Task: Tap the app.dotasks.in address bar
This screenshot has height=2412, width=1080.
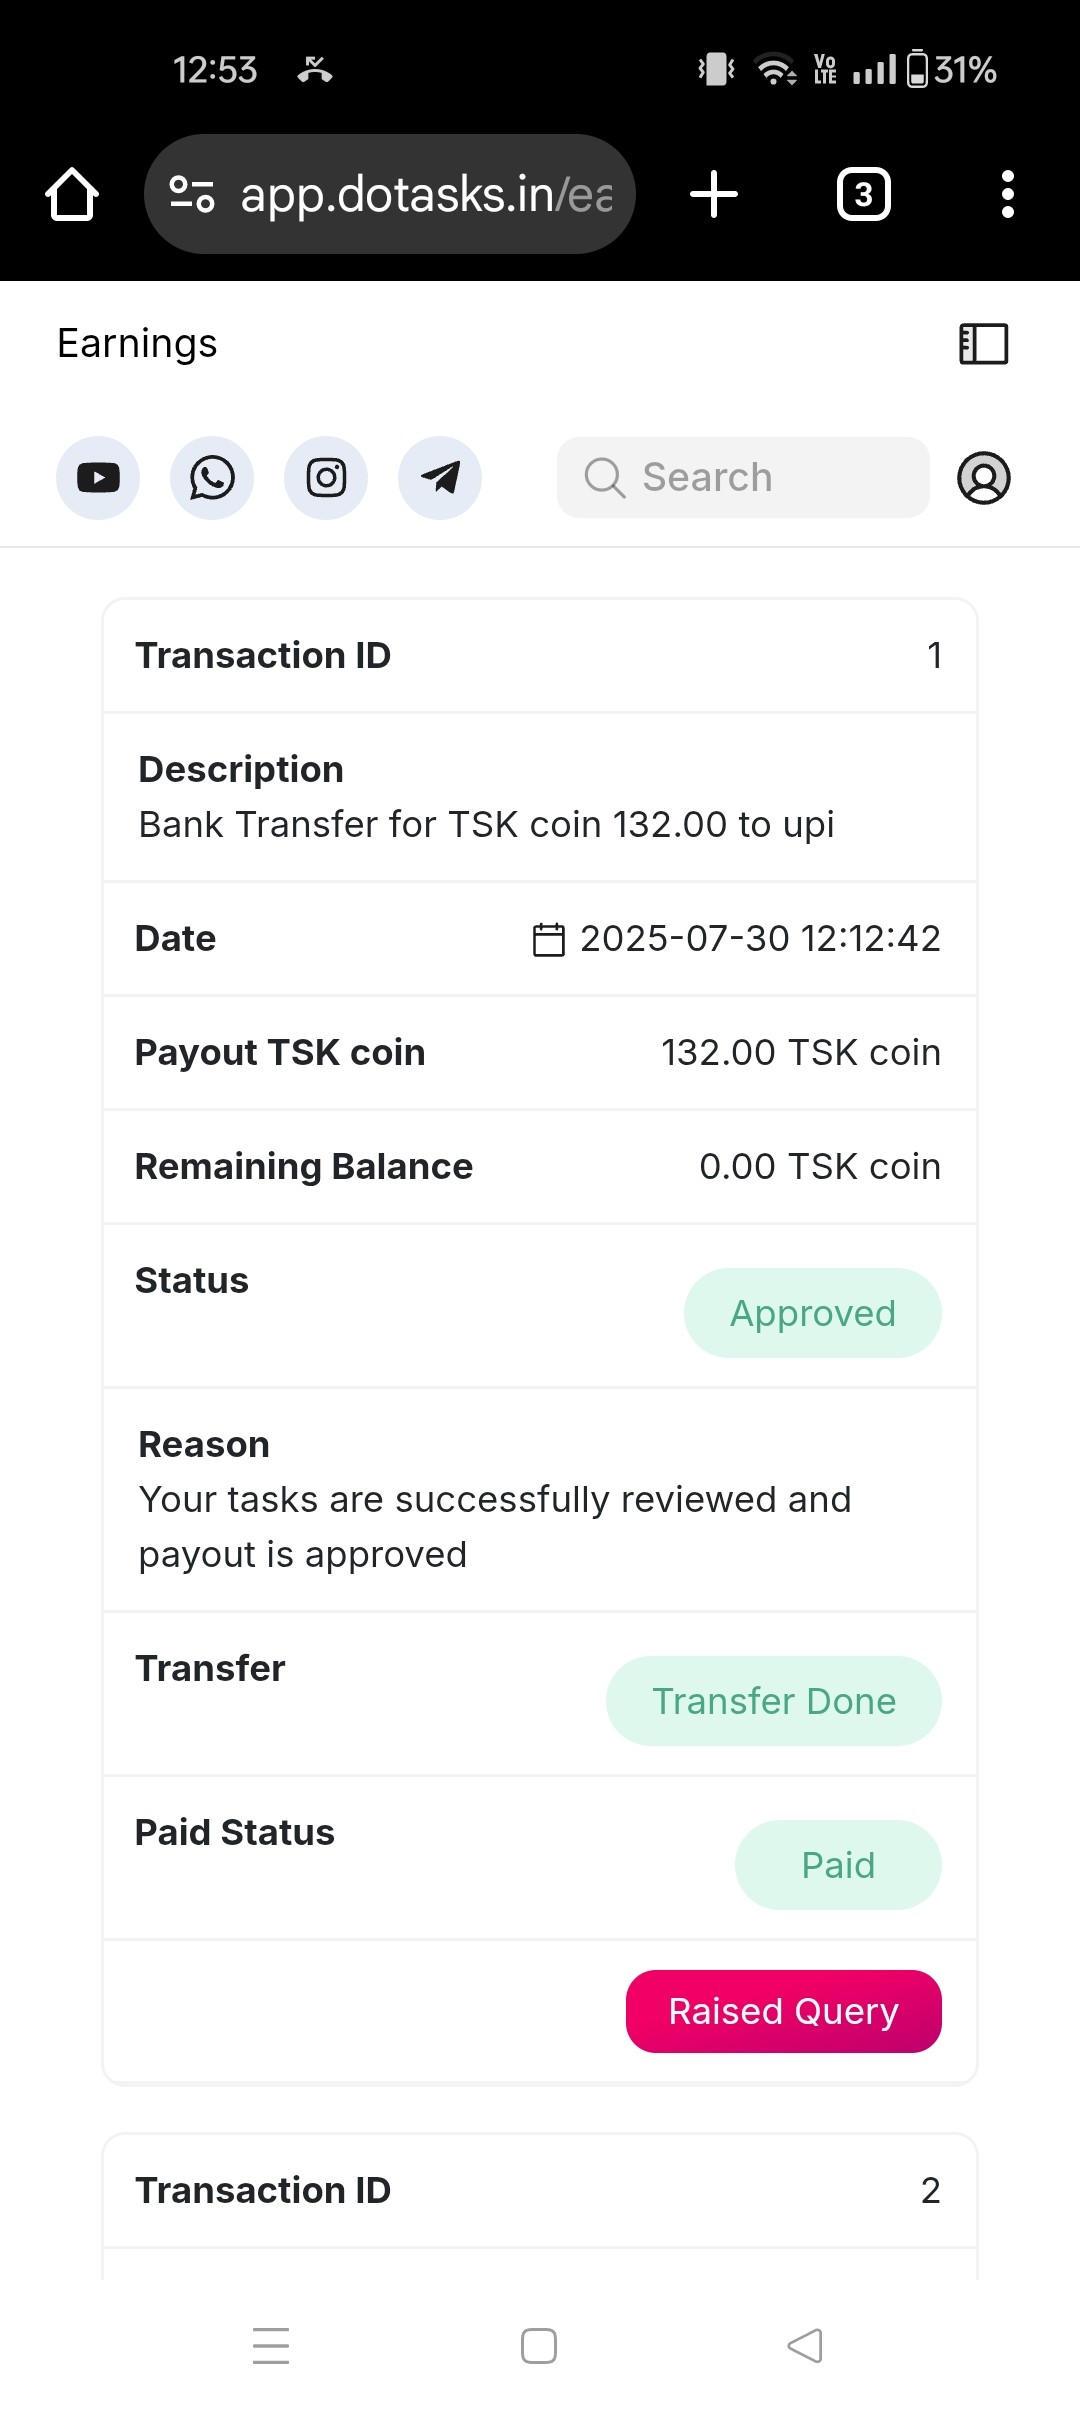Action: 425,194
